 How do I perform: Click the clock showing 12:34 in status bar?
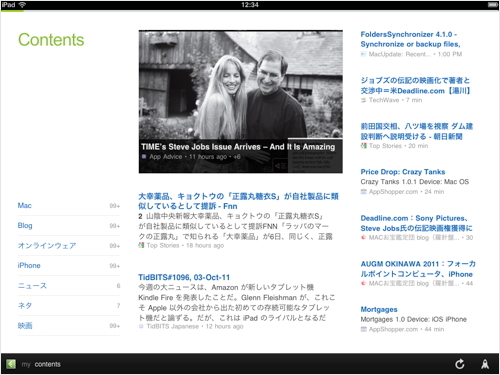pyautogui.click(x=250, y=5)
